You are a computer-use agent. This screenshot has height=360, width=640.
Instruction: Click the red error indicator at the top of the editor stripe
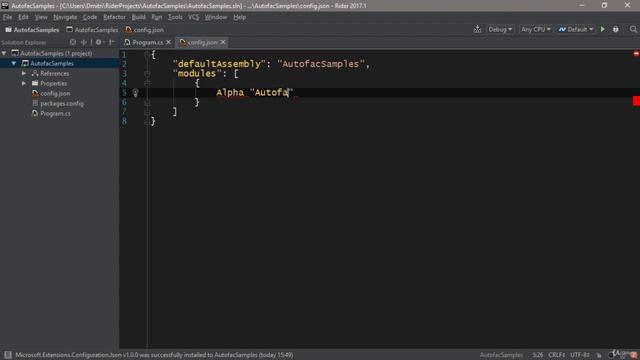pyautogui.click(x=636, y=53)
